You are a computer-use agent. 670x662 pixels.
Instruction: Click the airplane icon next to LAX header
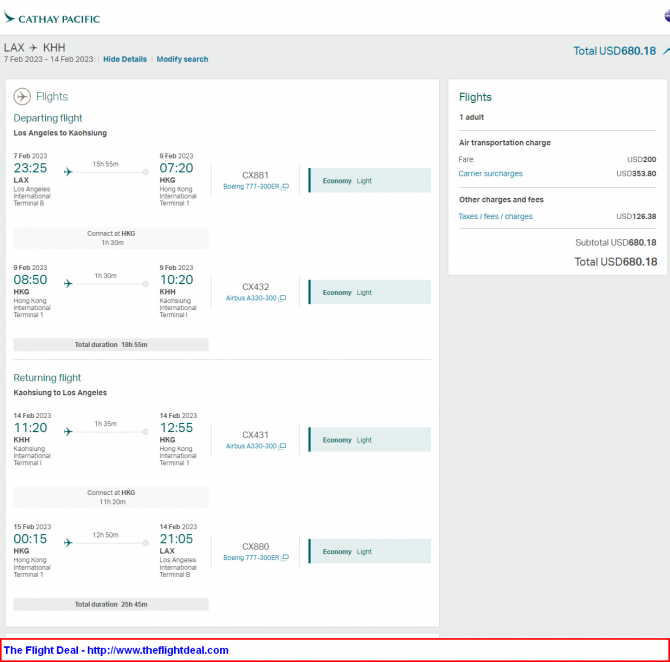tap(34, 47)
